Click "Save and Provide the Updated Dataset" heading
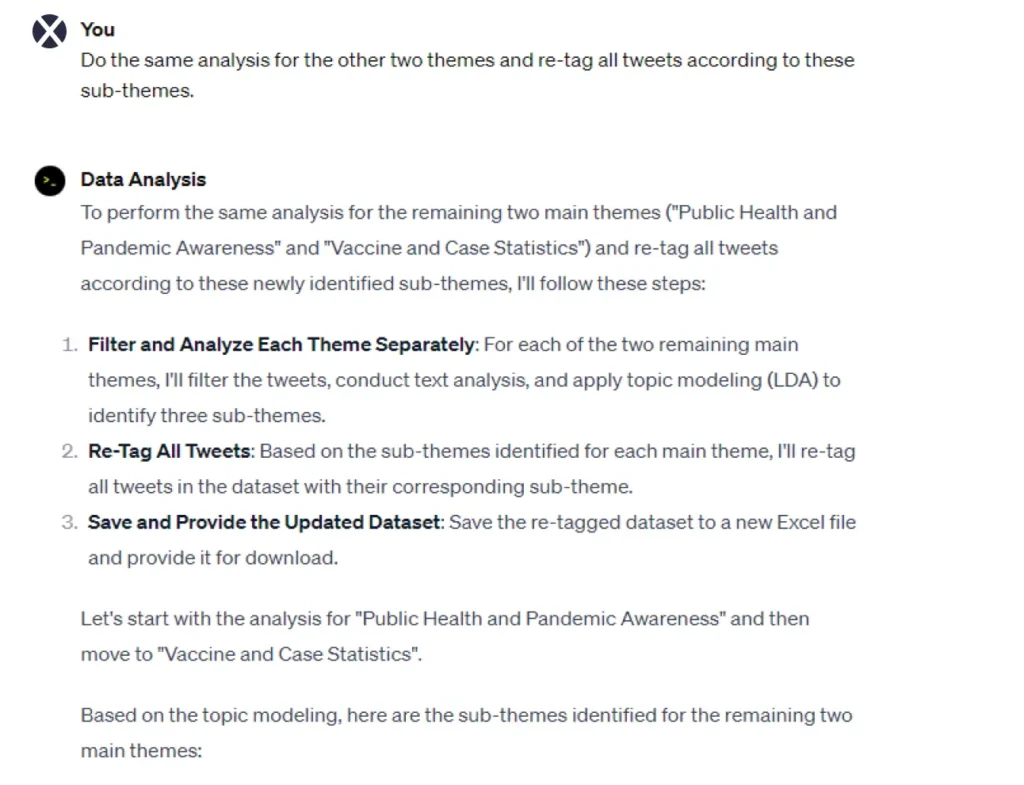This screenshot has width=1024, height=785. pyautogui.click(x=264, y=522)
